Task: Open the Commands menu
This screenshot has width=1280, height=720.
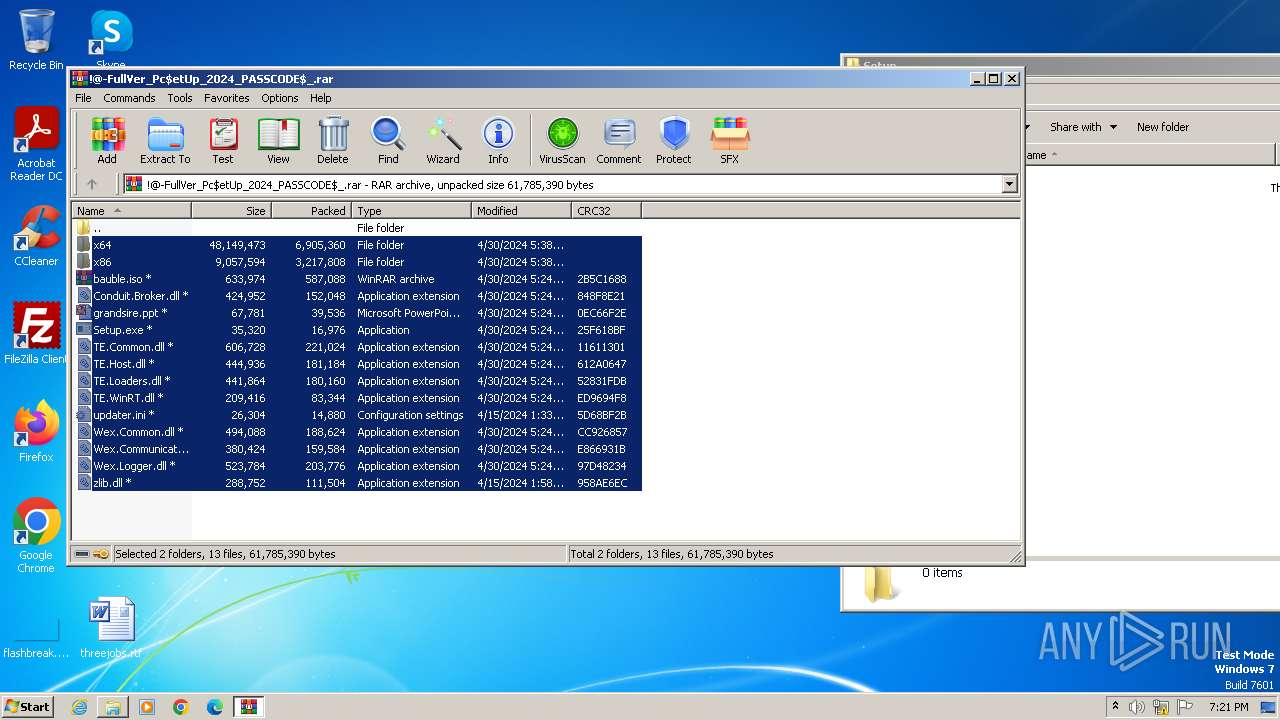Action: (x=129, y=98)
